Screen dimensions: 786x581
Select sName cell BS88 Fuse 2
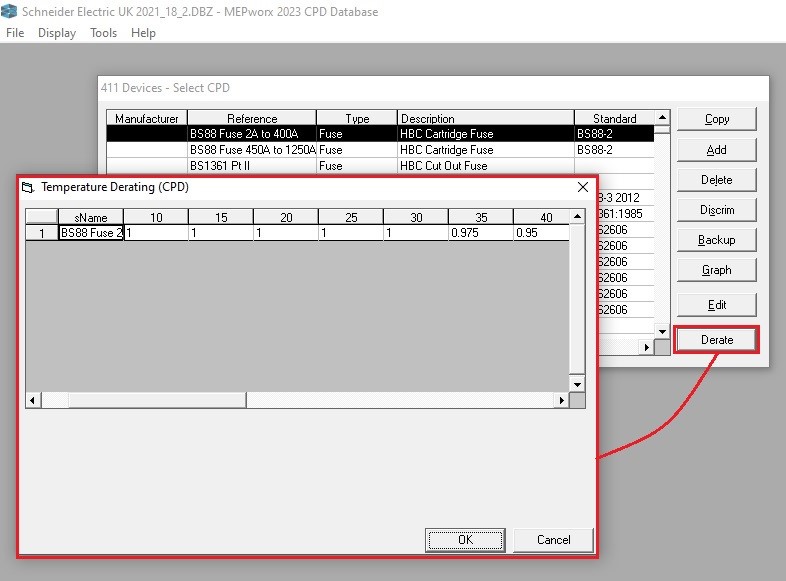[x=91, y=233]
